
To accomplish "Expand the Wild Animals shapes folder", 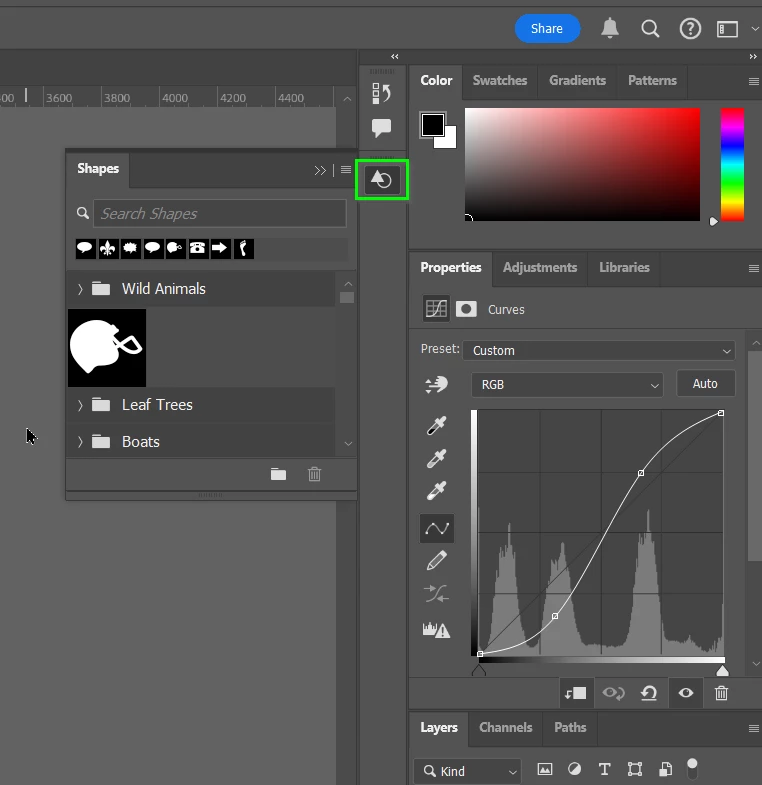I will click(x=80, y=289).
